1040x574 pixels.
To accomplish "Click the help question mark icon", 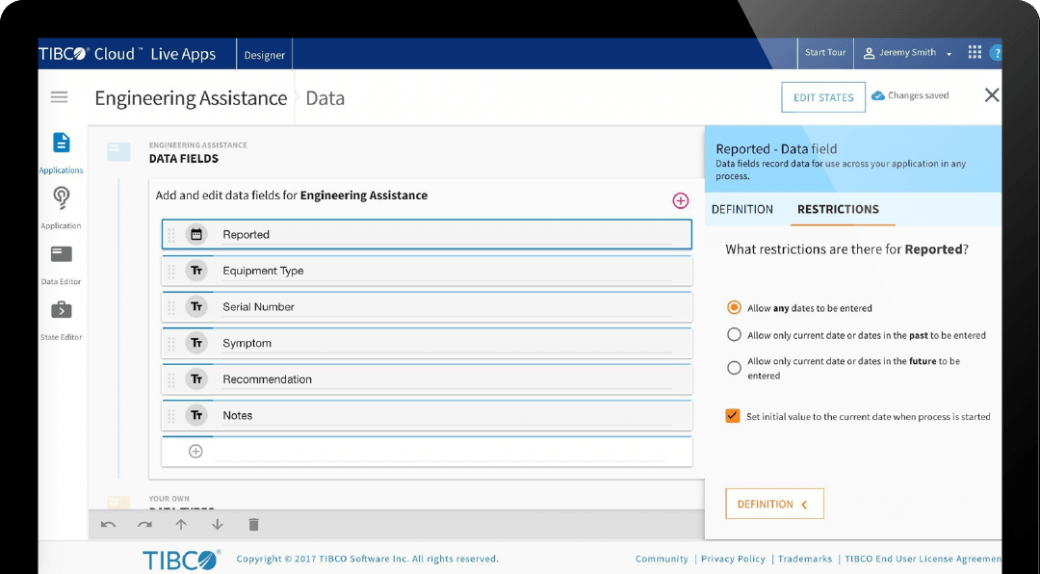I will (996, 53).
